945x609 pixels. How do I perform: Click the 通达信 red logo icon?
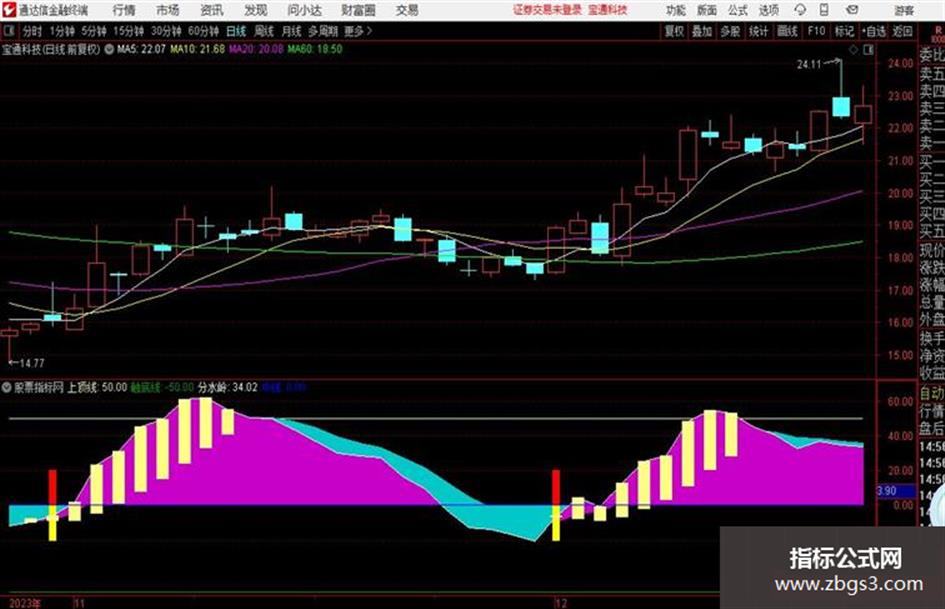tap(9, 10)
